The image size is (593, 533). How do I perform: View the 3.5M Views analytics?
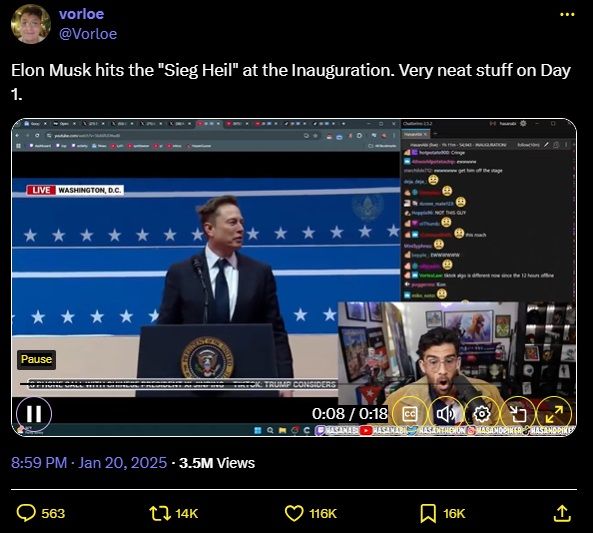coord(217,463)
